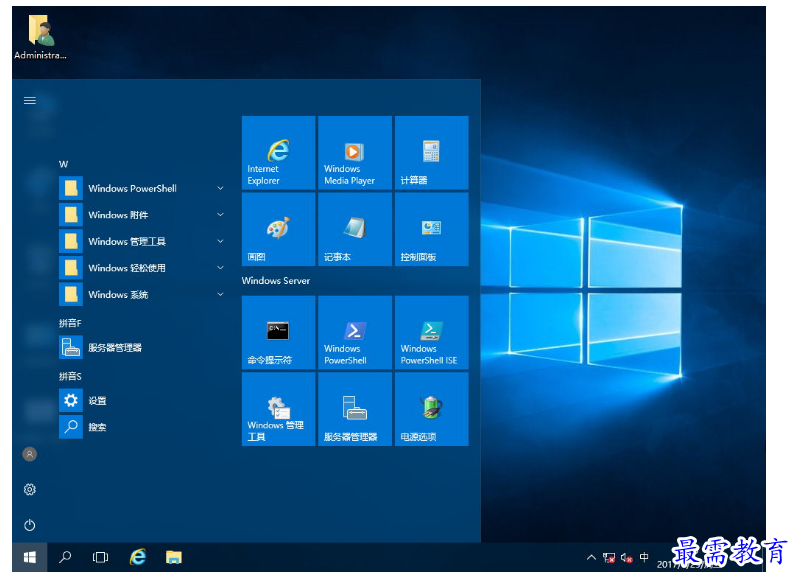Show hidden tray icons with the chevron
The width and height of the screenshot is (796, 583).
tap(591, 557)
